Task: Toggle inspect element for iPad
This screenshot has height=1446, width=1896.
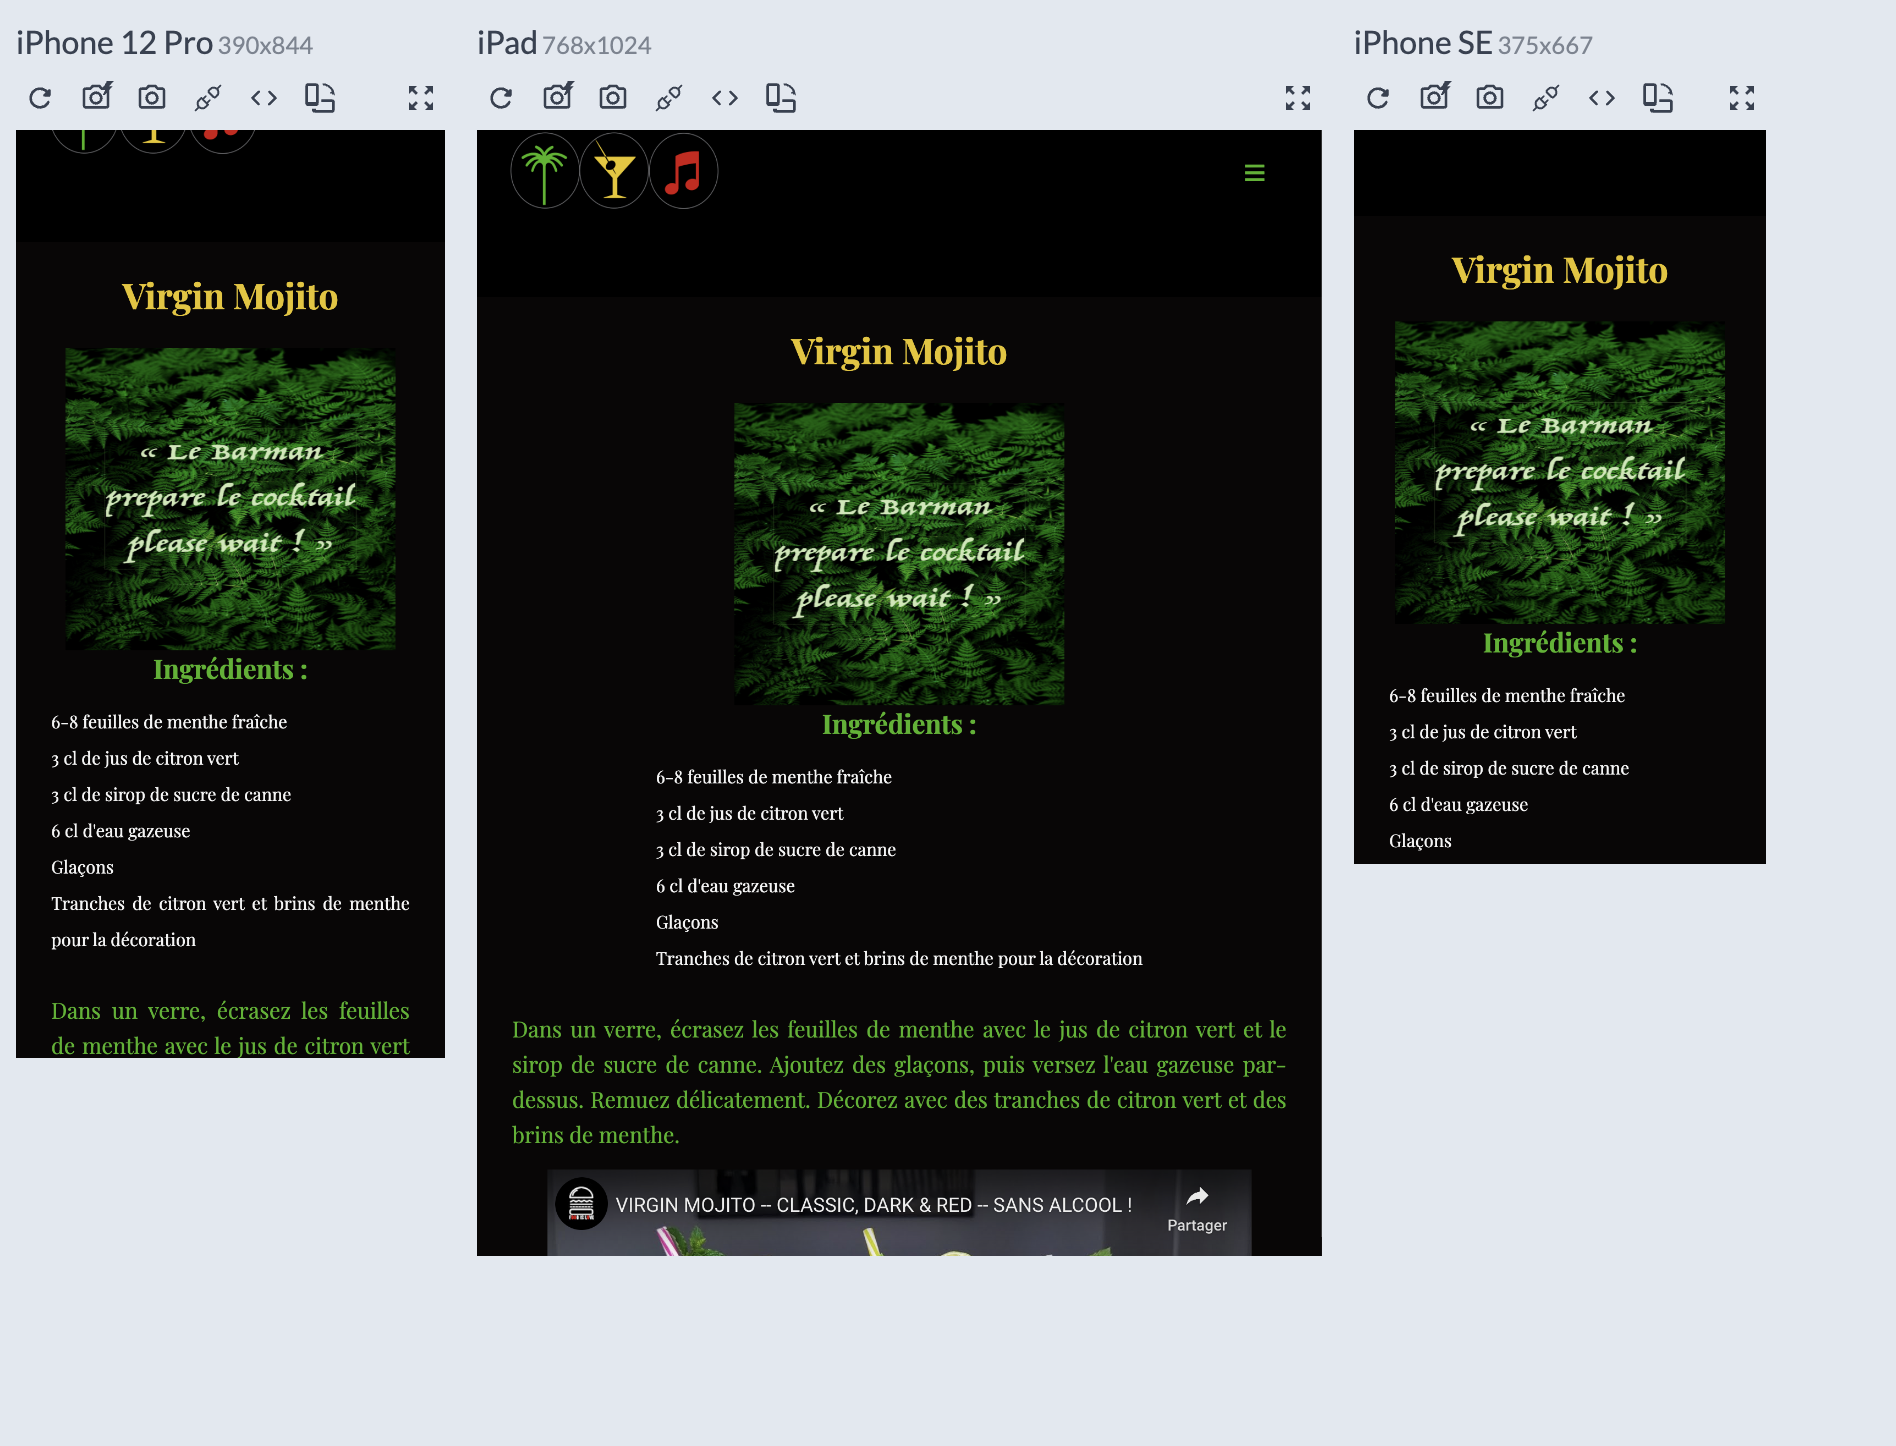Action: [669, 98]
